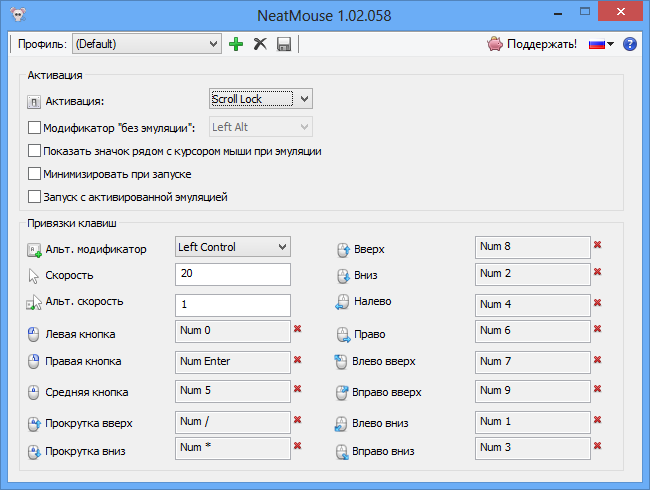Screen dimensions: 650x490
Task: Clear the Num 1 down-left binding
Action: 597,420
